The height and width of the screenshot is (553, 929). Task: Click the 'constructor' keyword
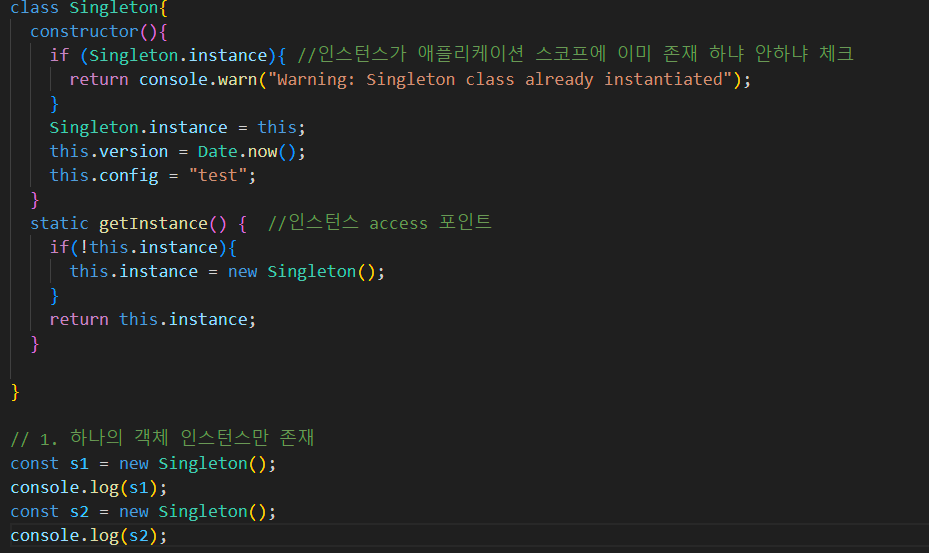(x=84, y=31)
